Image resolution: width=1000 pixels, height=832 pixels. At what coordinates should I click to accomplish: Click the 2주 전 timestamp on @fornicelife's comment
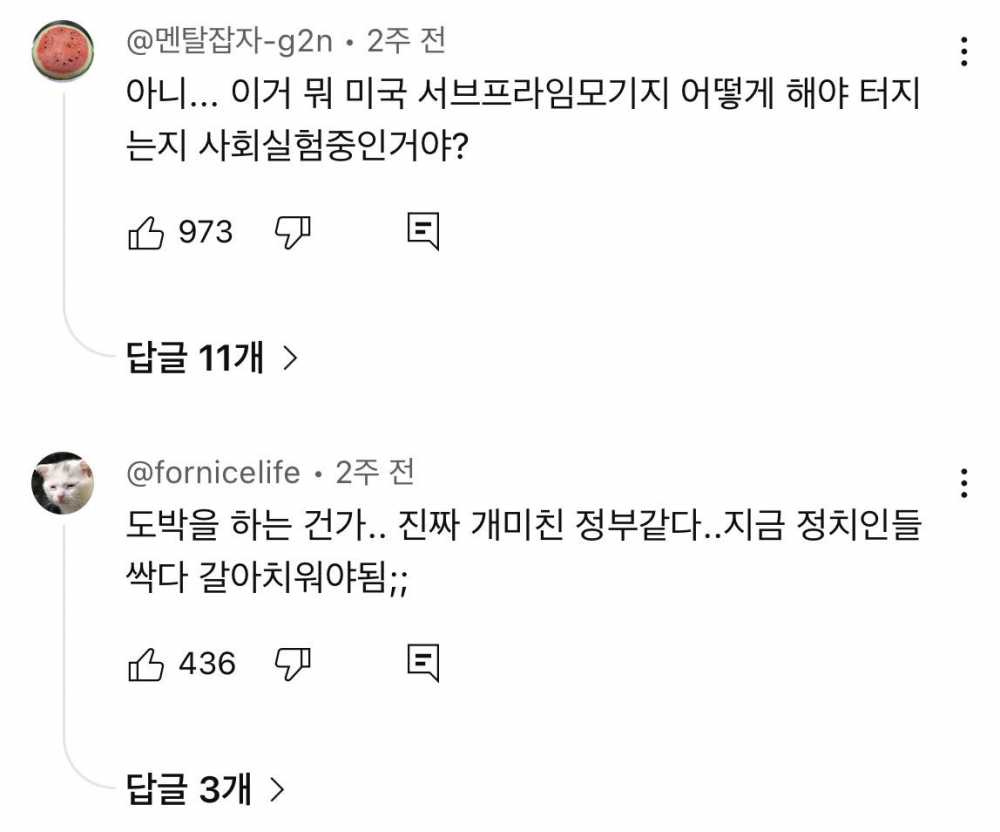click(x=374, y=472)
